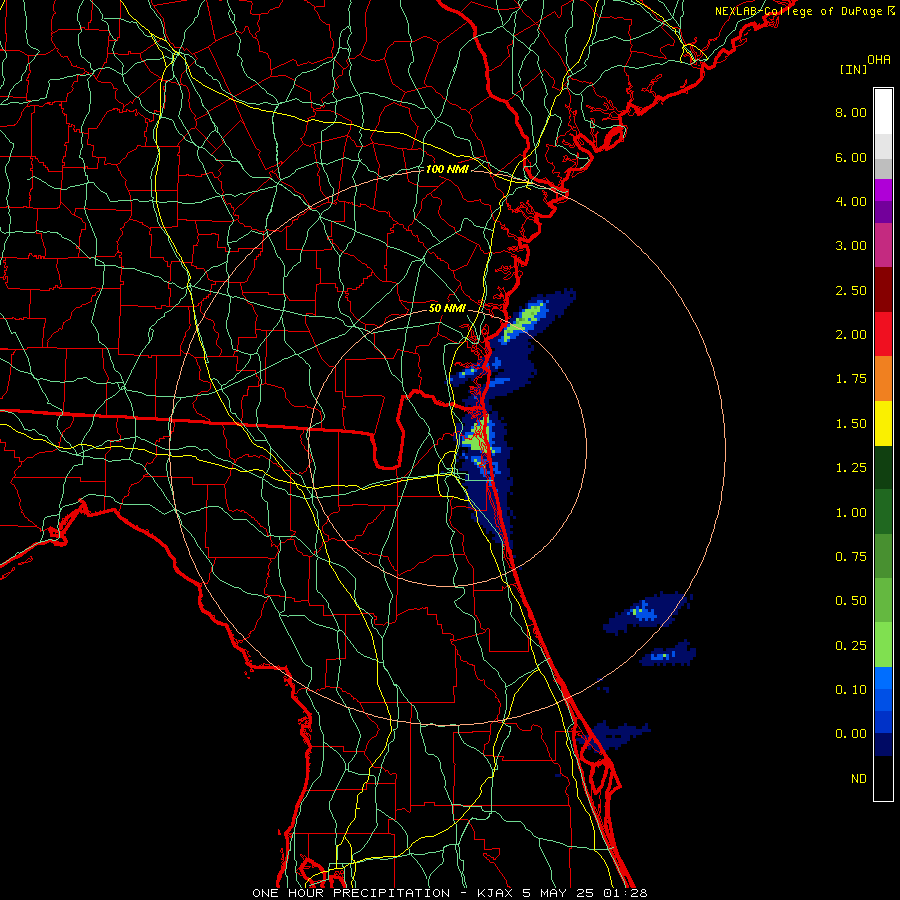Pick the lime green legend swatch near 0.25

point(883,645)
